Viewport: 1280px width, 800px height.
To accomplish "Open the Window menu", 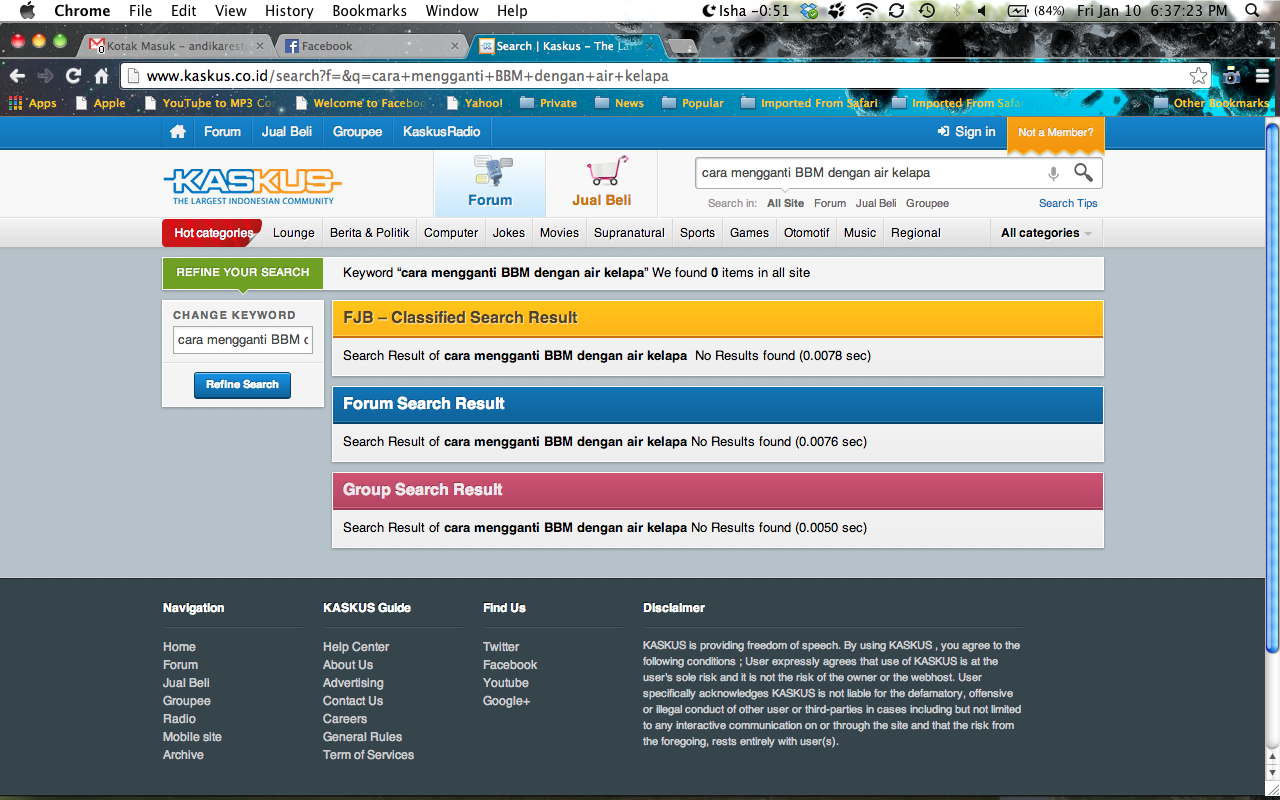I will click(452, 11).
